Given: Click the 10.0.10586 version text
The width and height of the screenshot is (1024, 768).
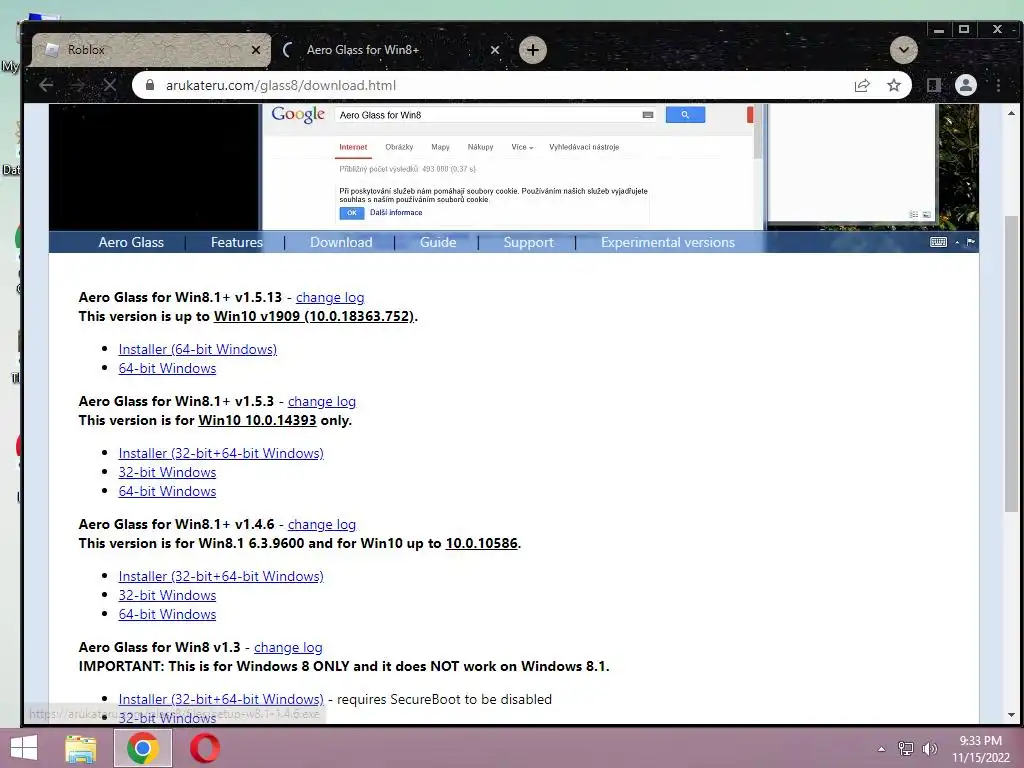Looking at the screenshot, I should (x=482, y=543).
